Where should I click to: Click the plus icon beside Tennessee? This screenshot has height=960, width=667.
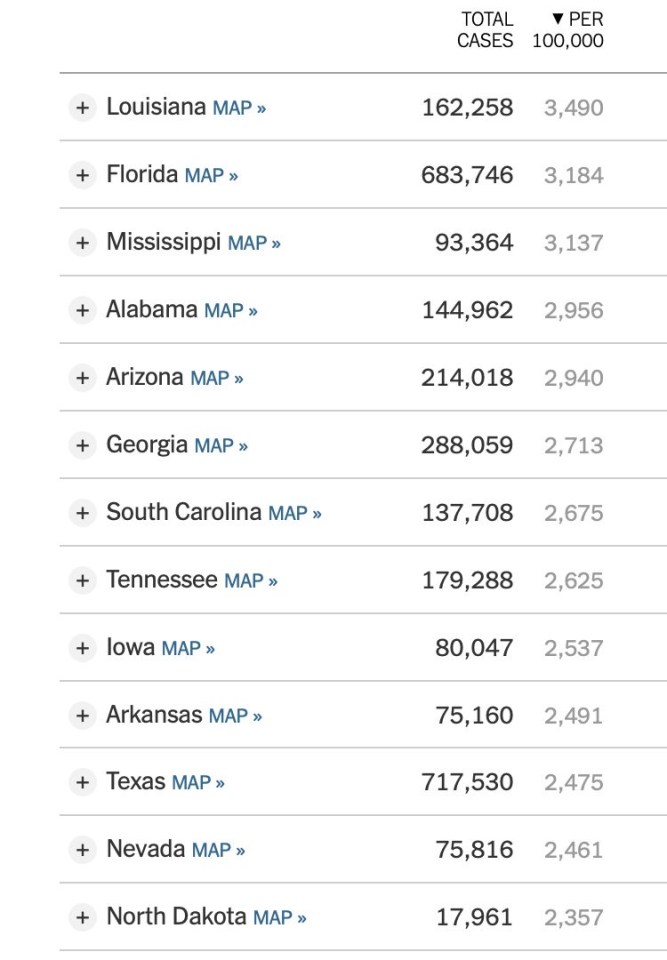click(x=82, y=580)
